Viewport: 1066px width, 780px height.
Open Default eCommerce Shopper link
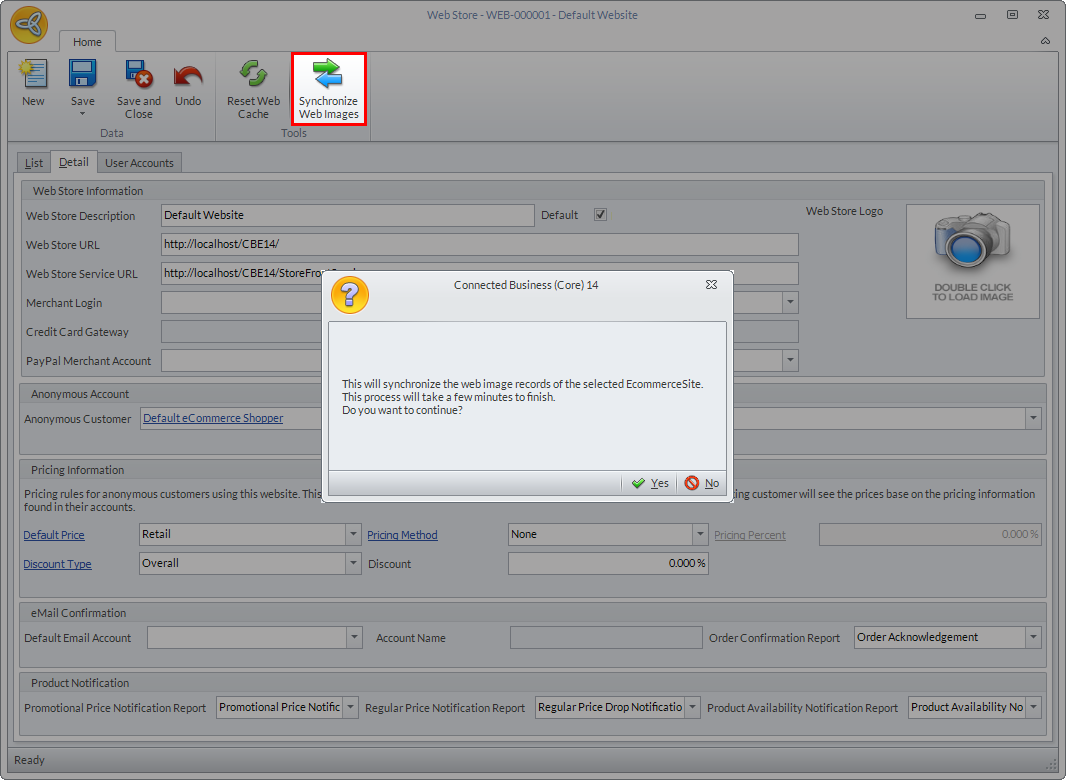(x=213, y=418)
